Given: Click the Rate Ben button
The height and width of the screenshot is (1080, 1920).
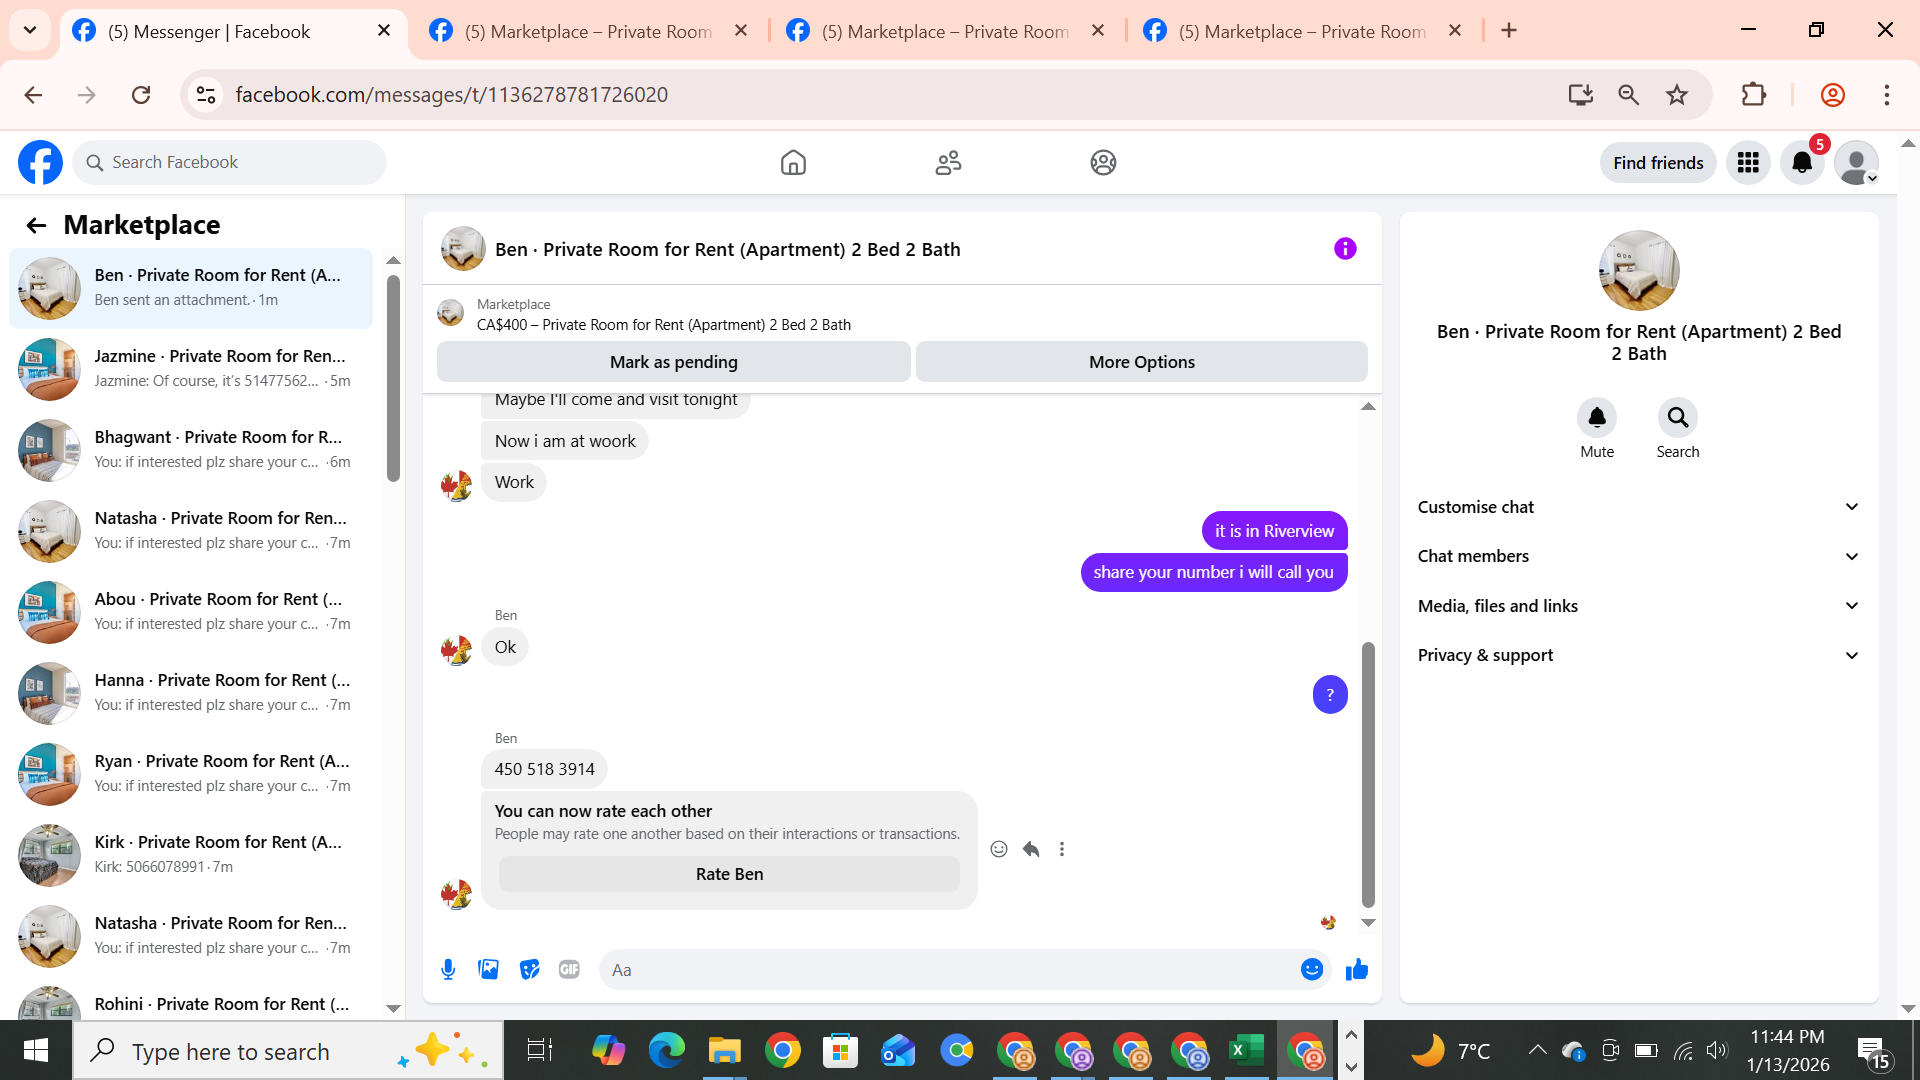Looking at the screenshot, I should tap(729, 874).
